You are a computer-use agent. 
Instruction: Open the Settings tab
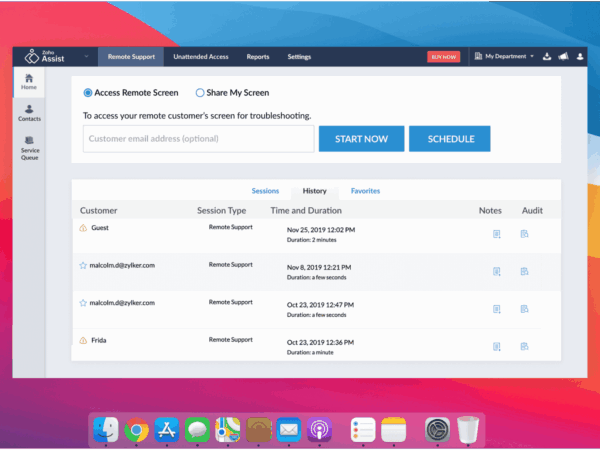(299, 57)
